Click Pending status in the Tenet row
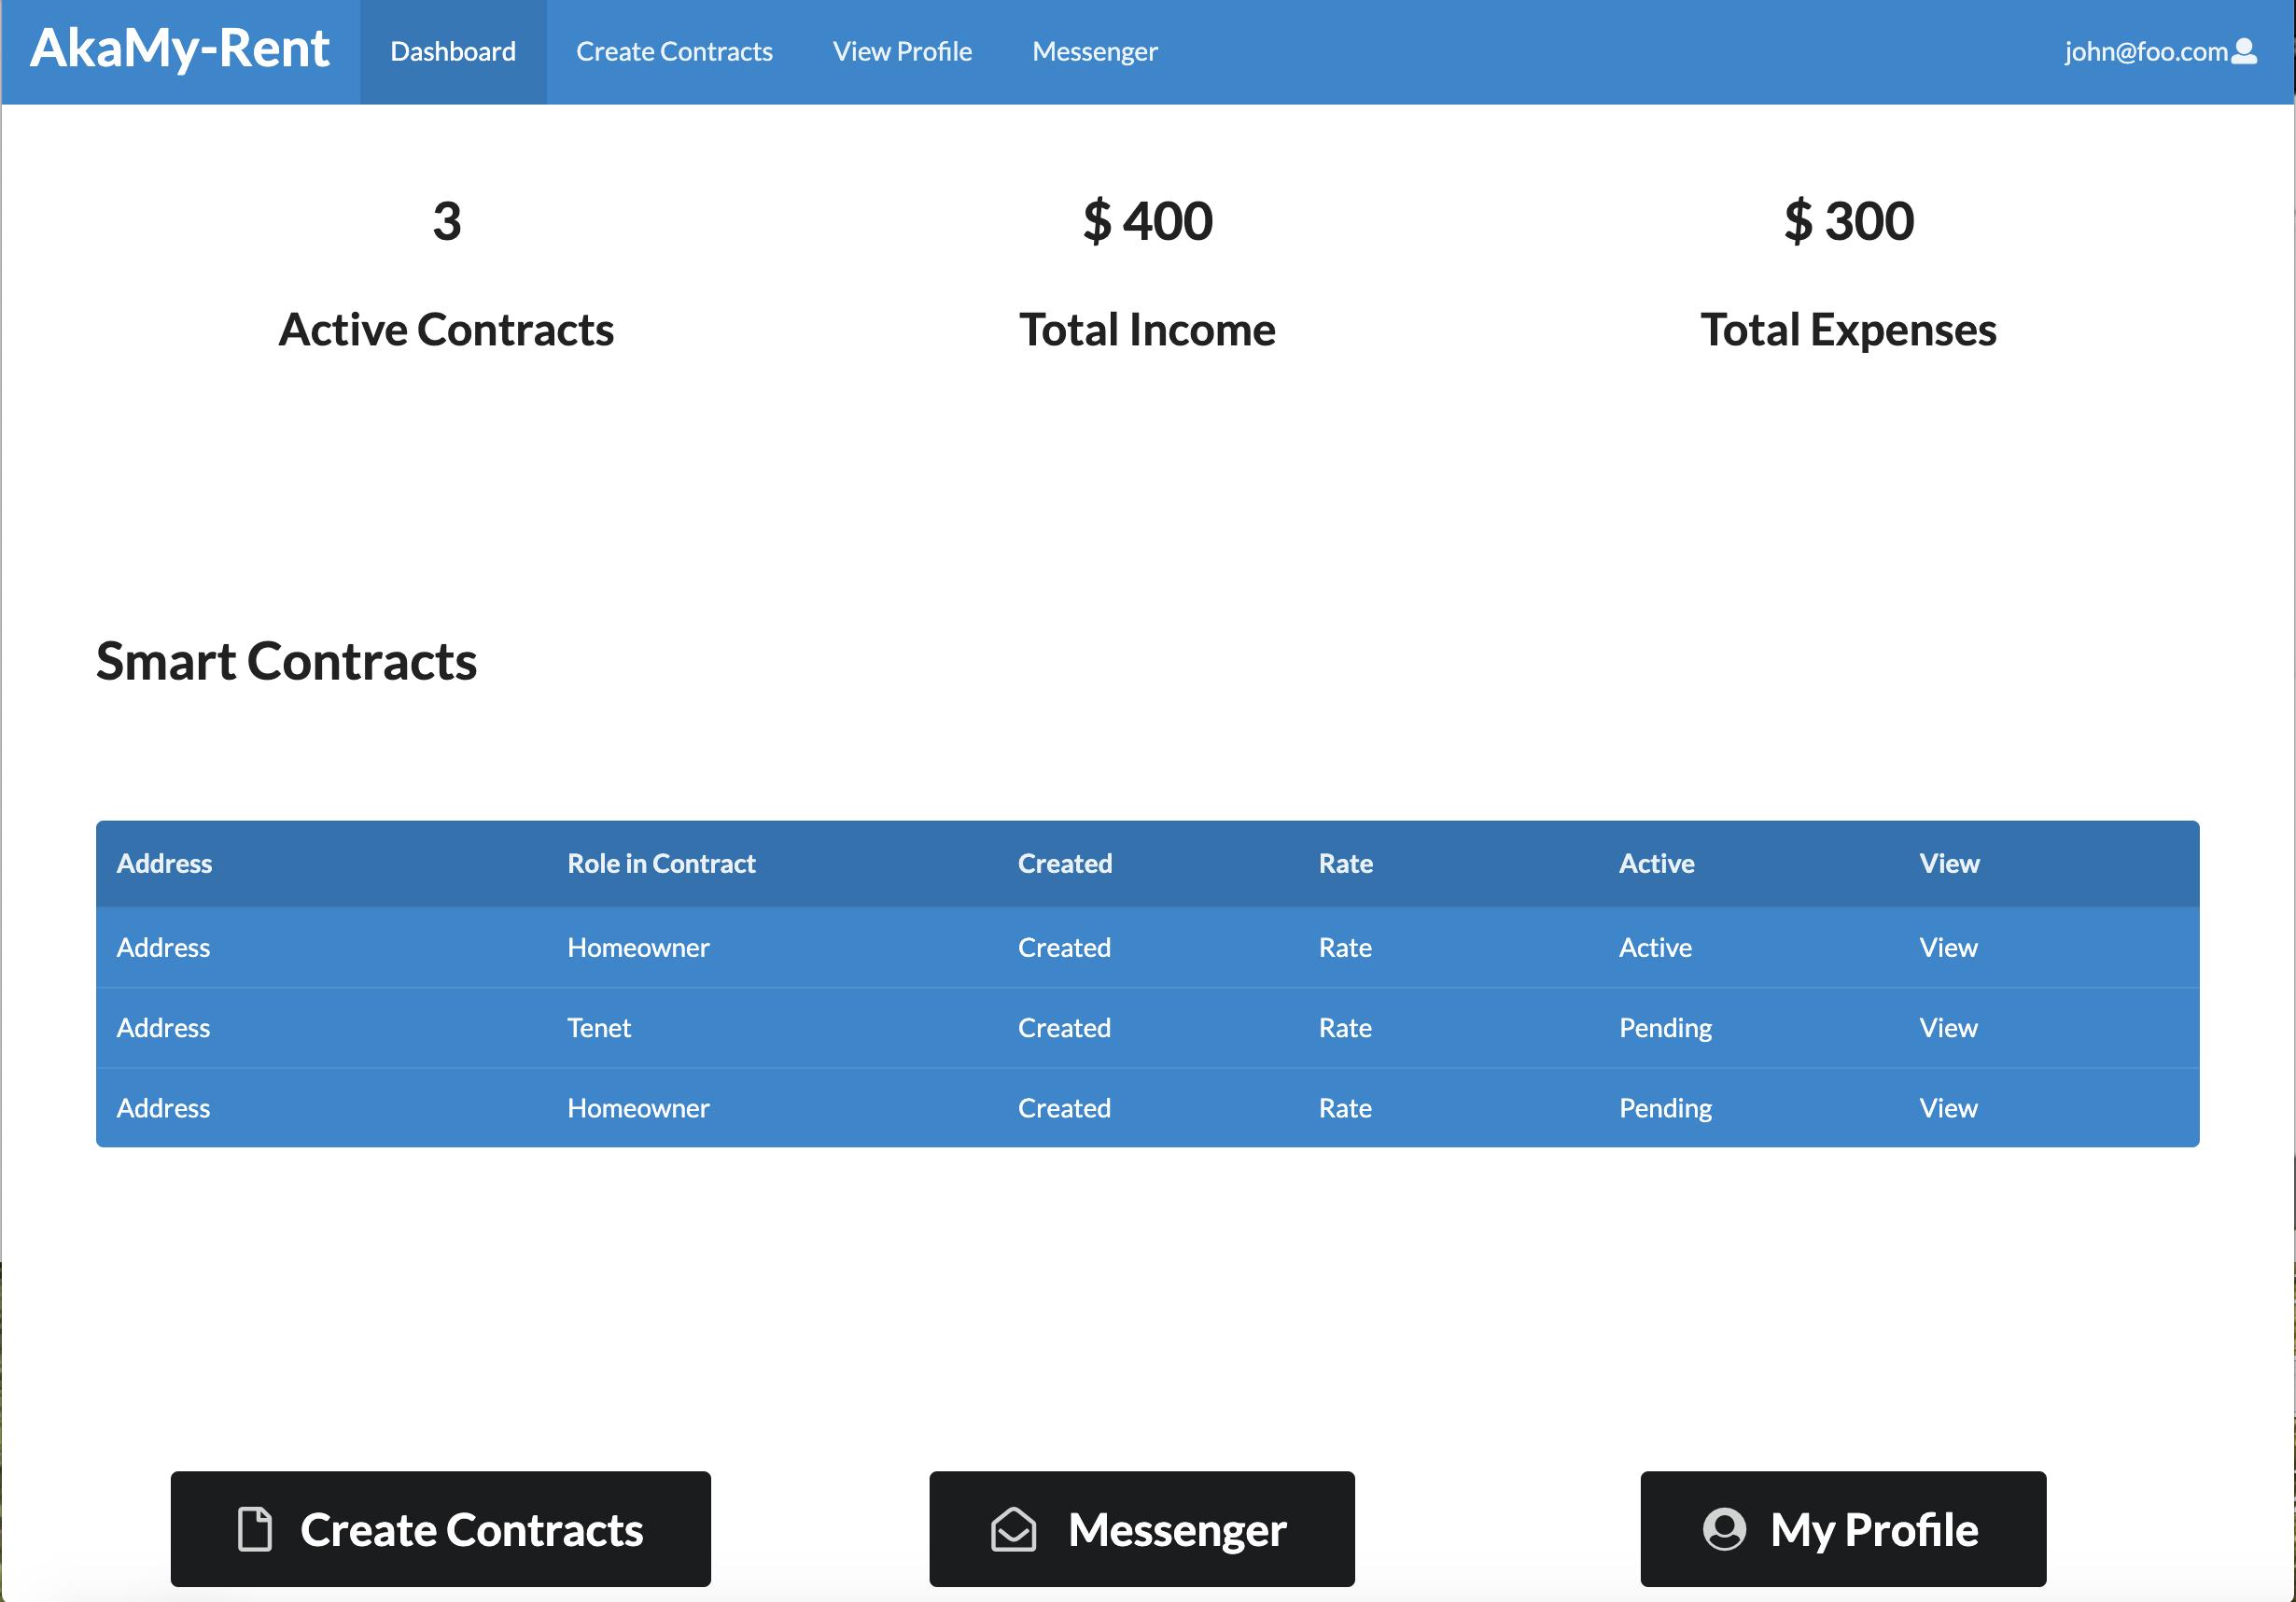 pyautogui.click(x=1665, y=1027)
